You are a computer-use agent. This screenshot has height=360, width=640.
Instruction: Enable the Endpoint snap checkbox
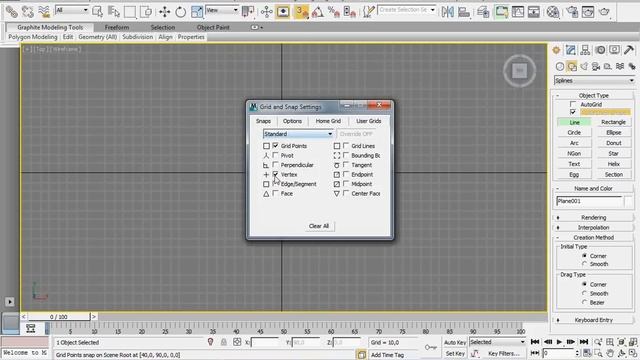[x=346, y=174]
